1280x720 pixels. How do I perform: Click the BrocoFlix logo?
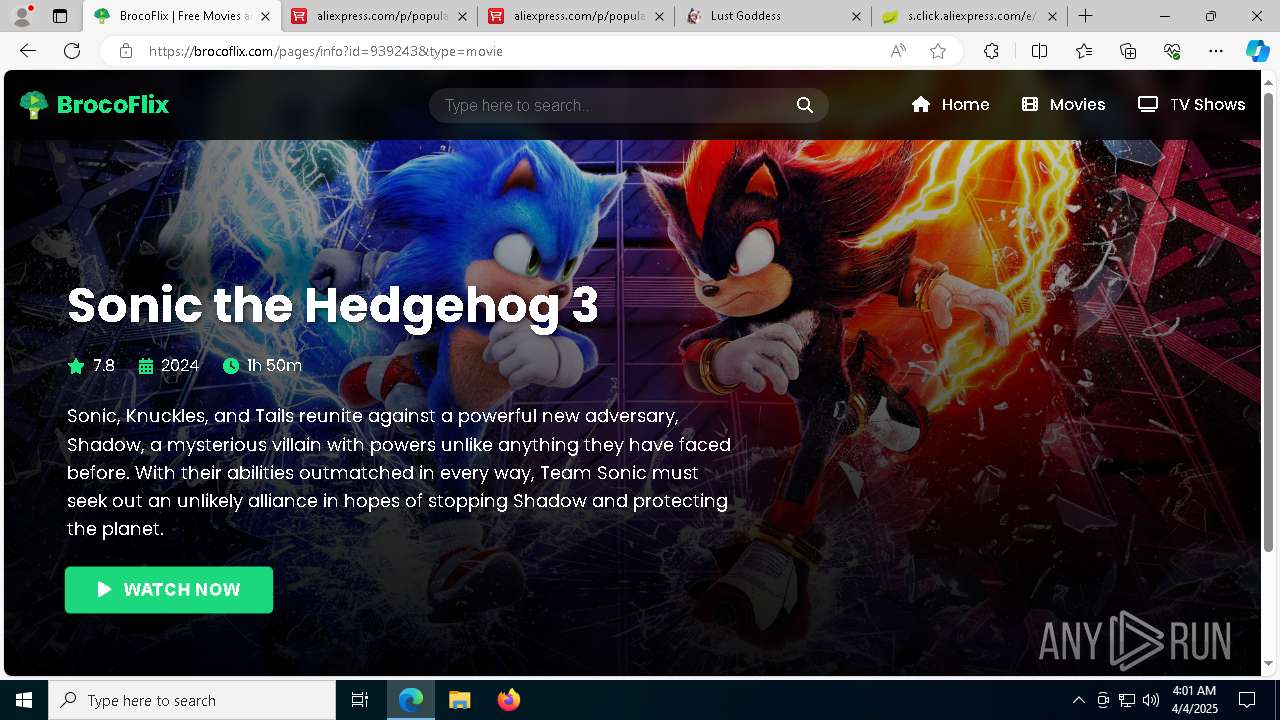95,105
